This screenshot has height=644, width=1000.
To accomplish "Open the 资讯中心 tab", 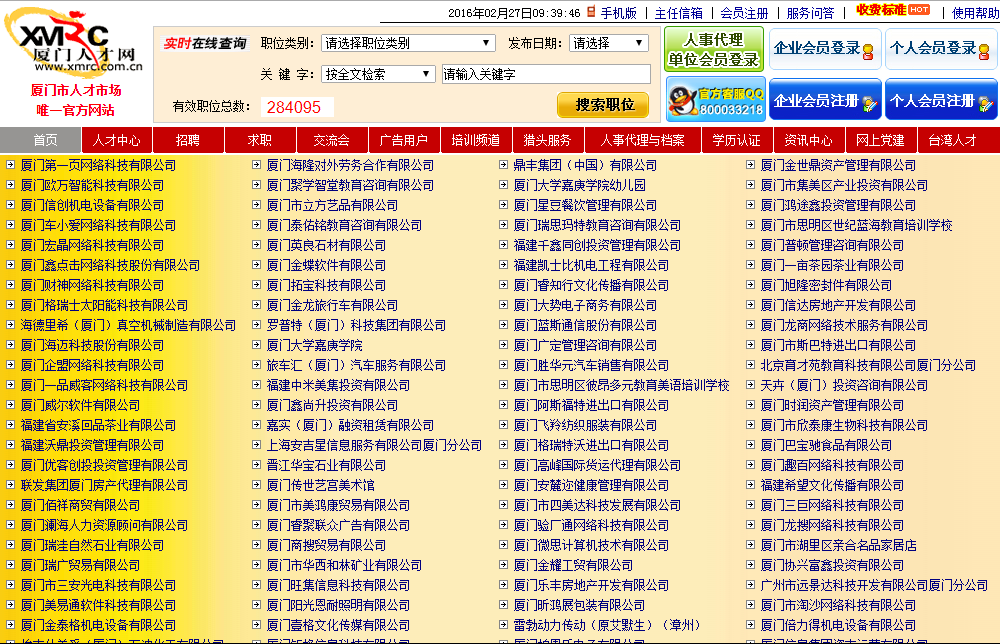I will (x=809, y=140).
